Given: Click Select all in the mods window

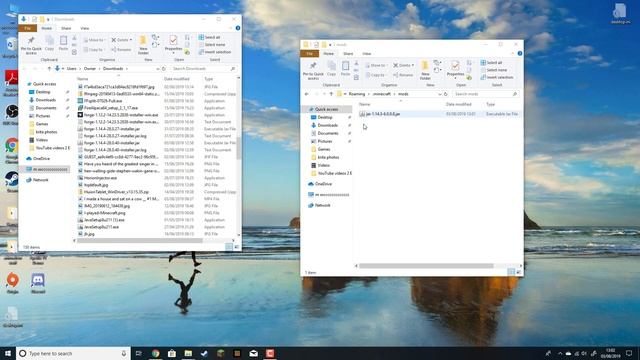Looking at the screenshot, I should 491,62.
